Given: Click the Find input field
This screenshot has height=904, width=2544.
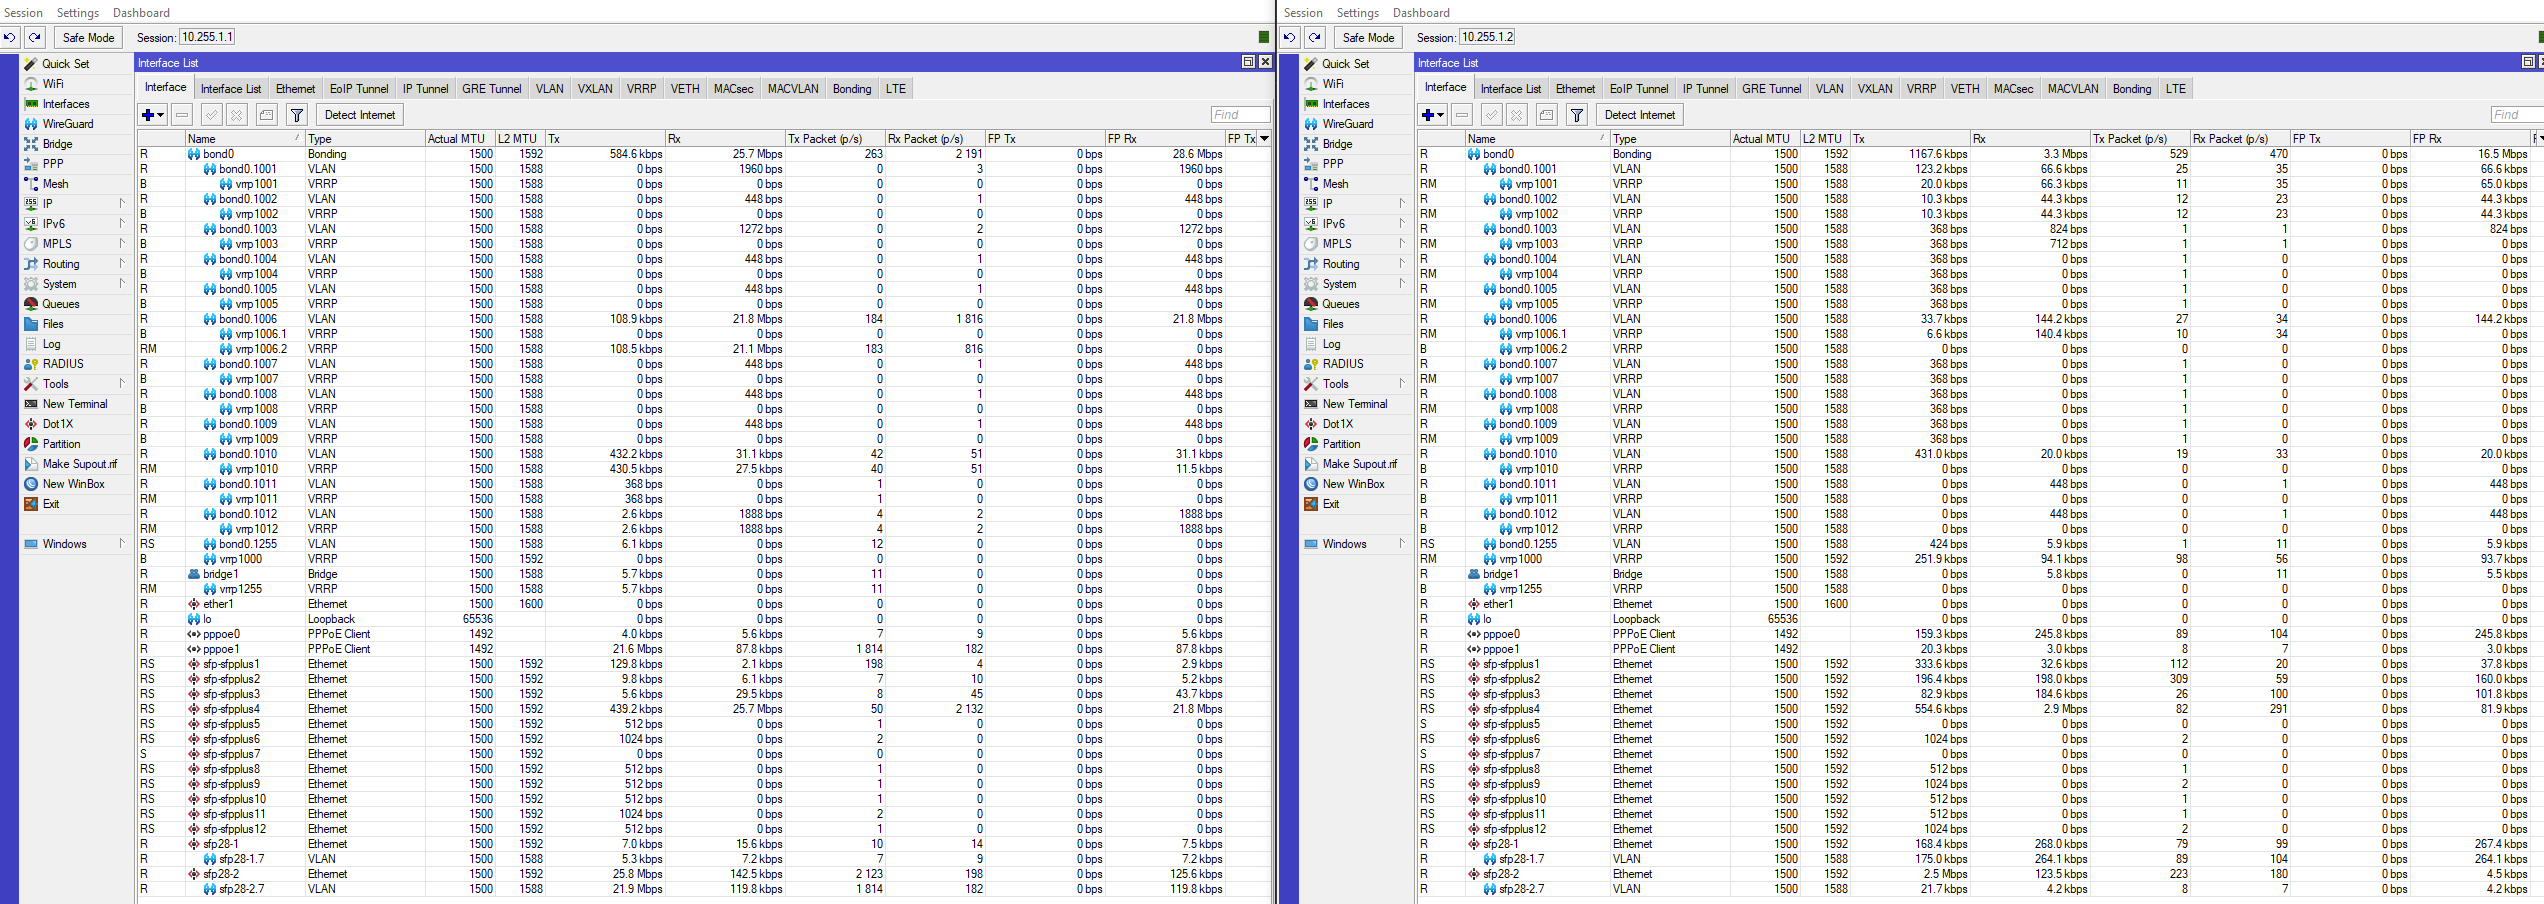Looking at the screenshot, I should [1240, 114].
